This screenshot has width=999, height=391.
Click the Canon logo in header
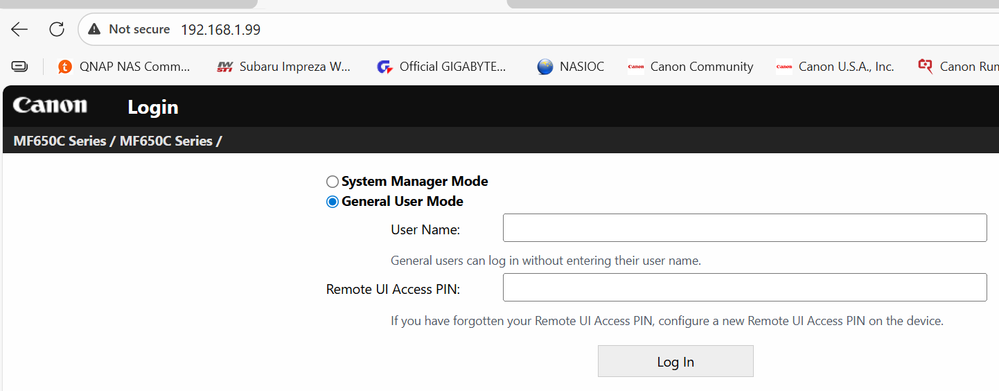(x=50, y=106)
